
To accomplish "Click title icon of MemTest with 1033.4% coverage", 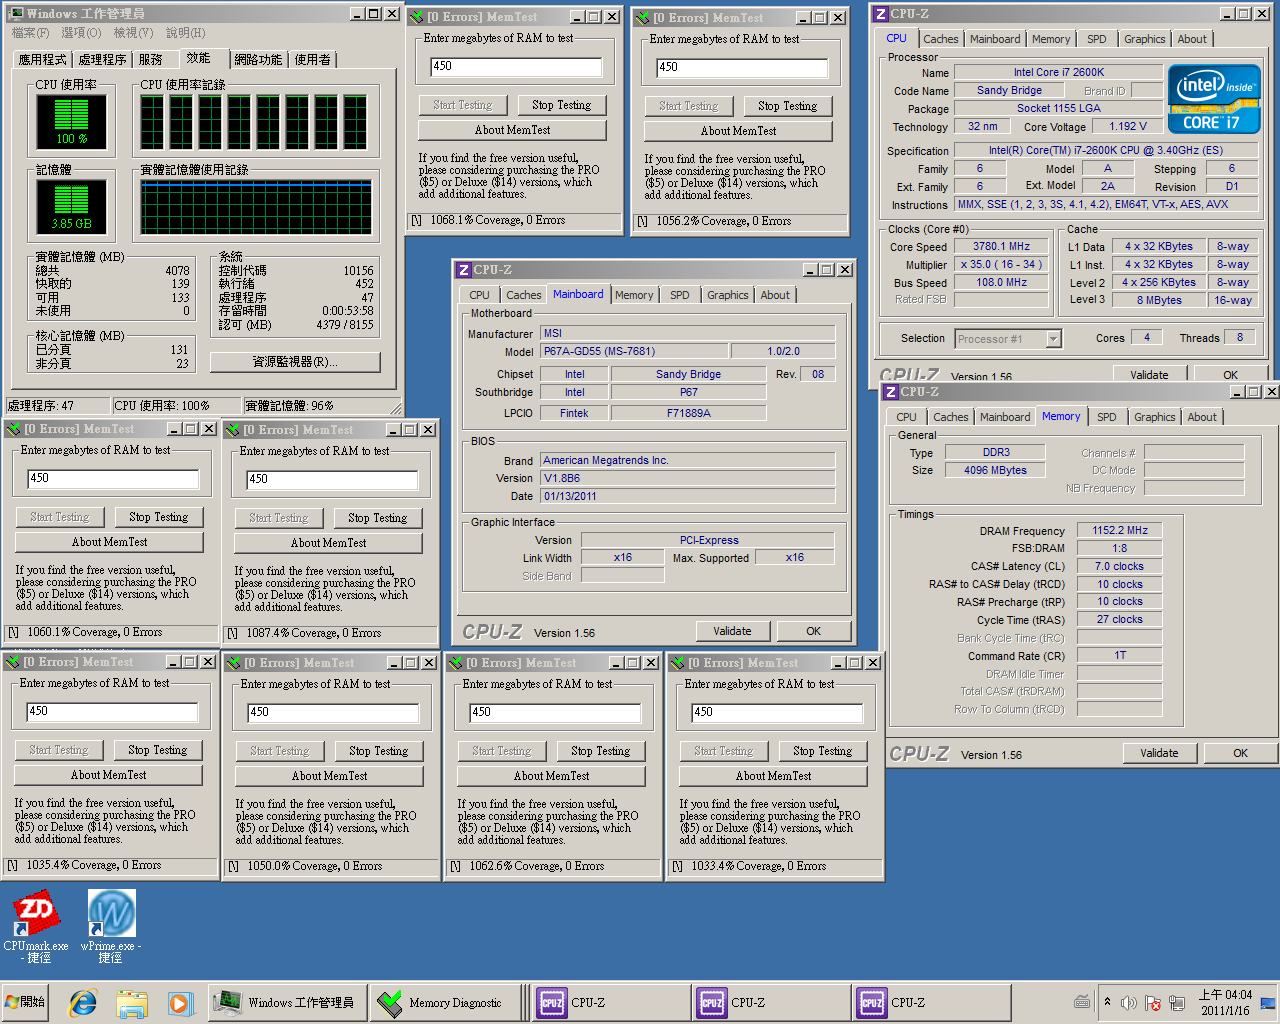I will pos(678,663).
